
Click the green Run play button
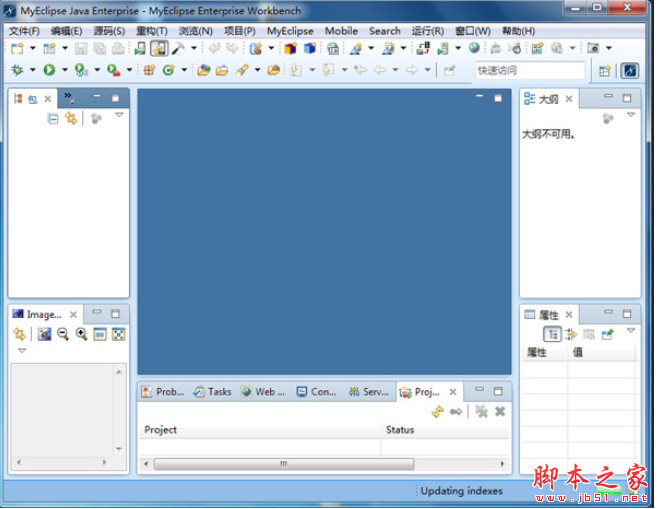49,70
